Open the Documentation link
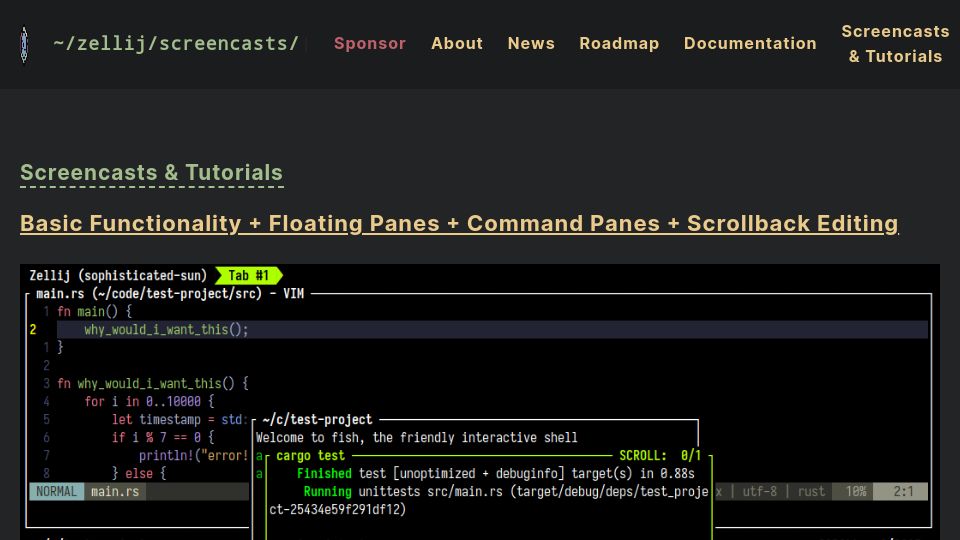Image resolution: width=960 pixels, height=540 pixels. click(x=750, y=43)
